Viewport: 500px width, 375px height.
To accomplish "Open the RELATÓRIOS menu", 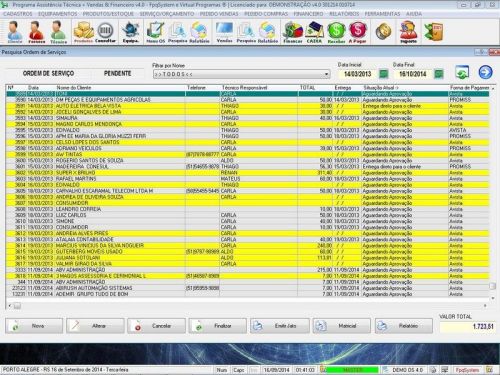I will (x=344, y=14).
